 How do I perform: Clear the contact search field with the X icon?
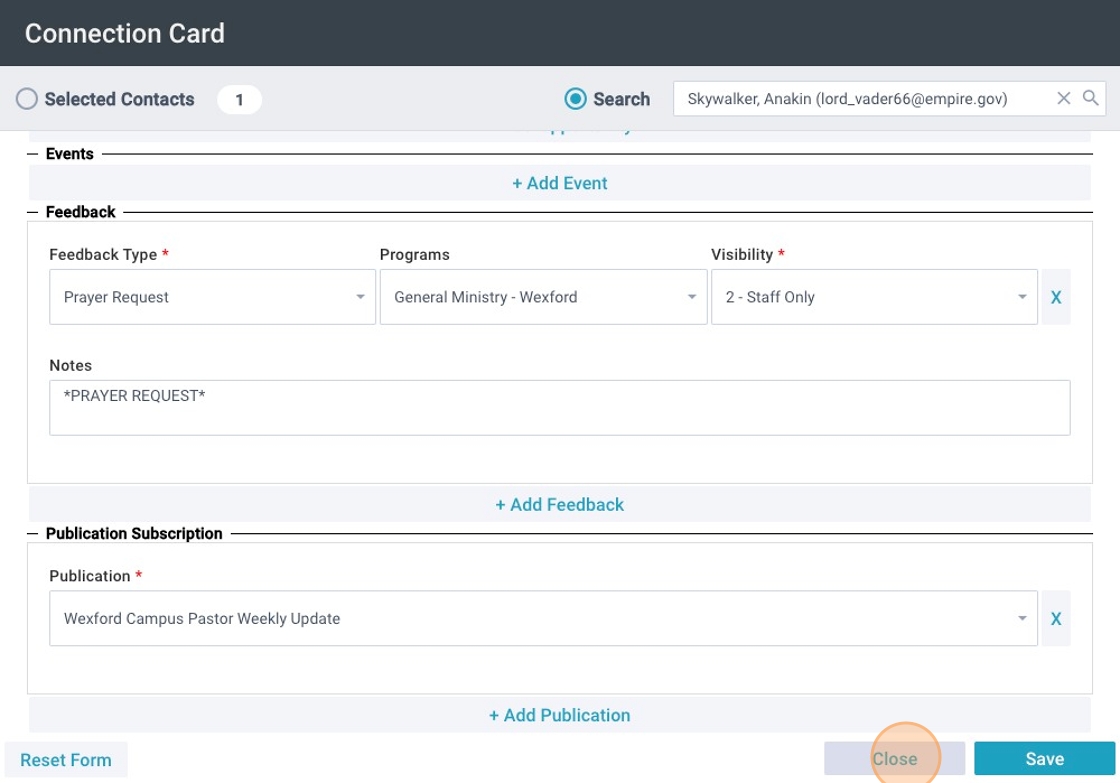pyautogui.click(x=1063, y=99)
